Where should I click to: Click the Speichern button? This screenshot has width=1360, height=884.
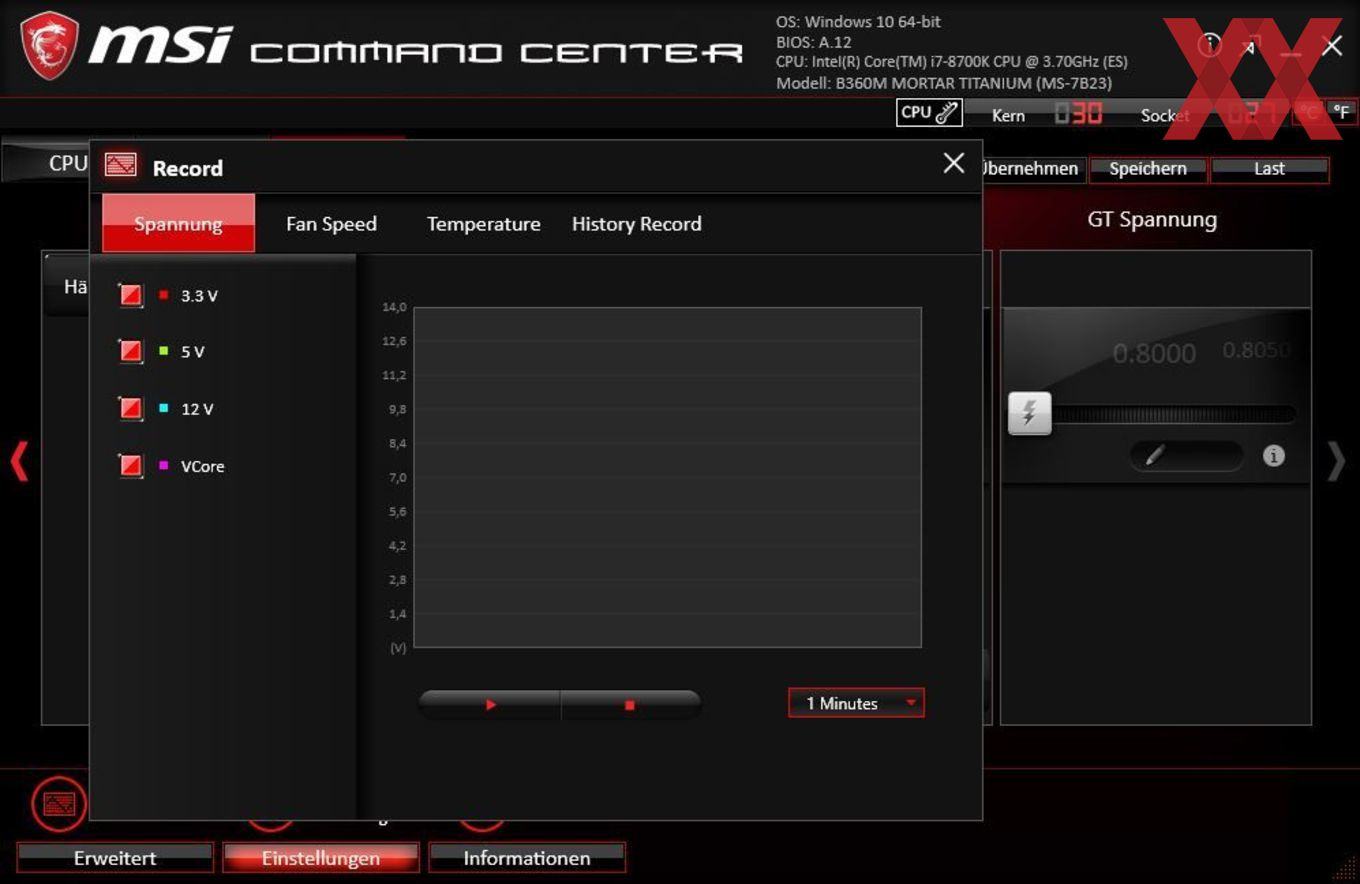[1148, 169]
